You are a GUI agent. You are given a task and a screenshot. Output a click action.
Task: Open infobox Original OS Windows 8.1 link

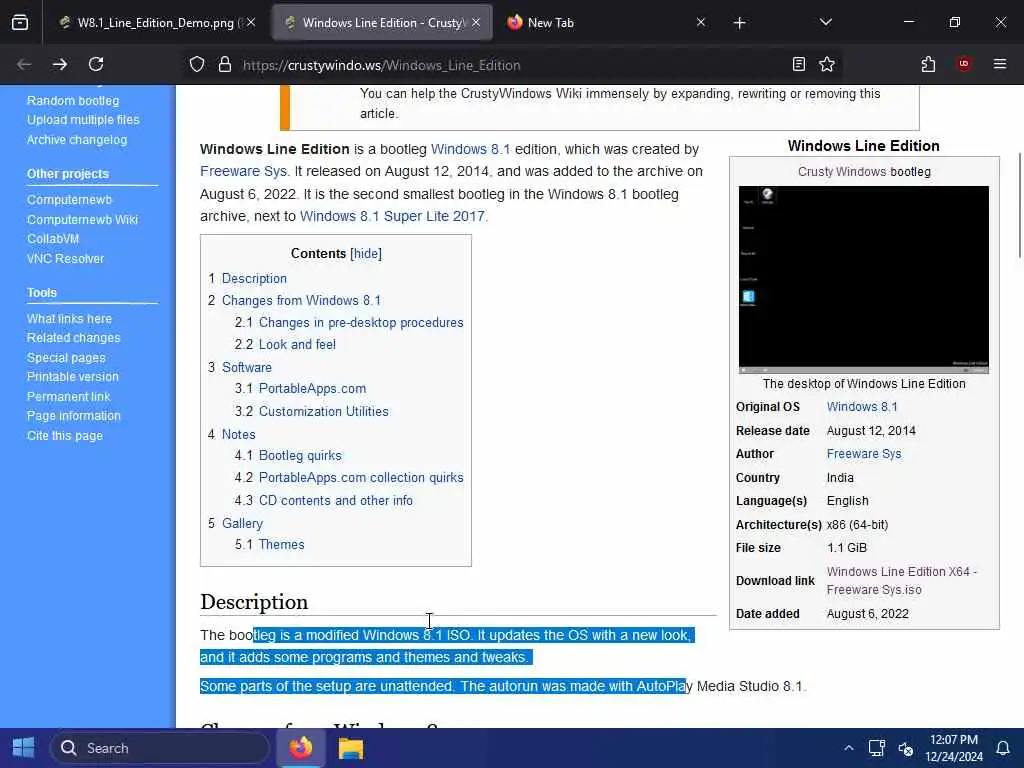point(862,406)
